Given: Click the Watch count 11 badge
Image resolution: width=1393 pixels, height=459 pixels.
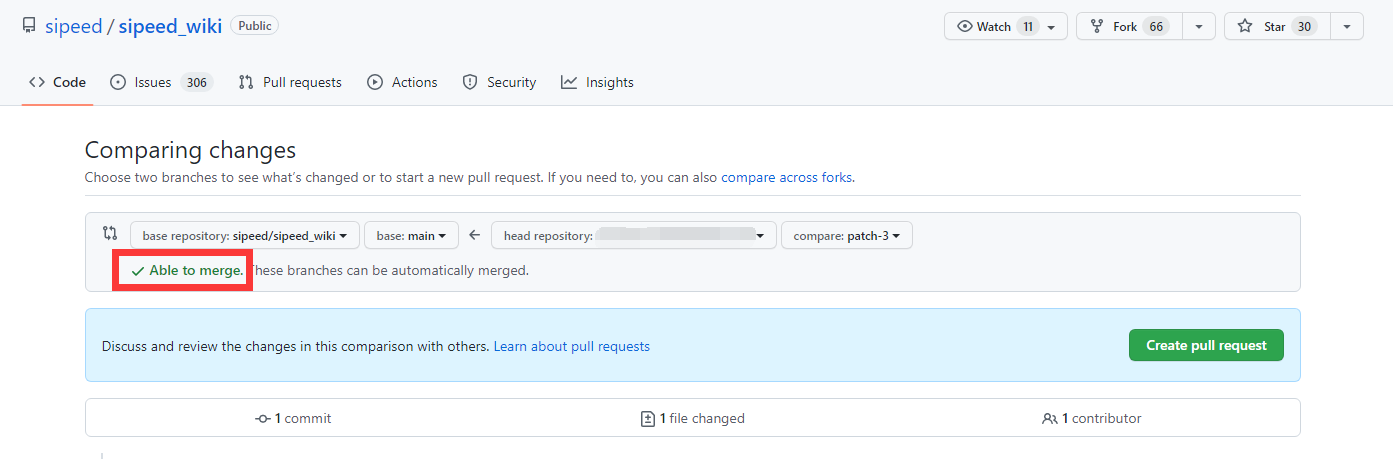Looking at the screenshot, I should pyautogui.click(x=1028, y=27).
